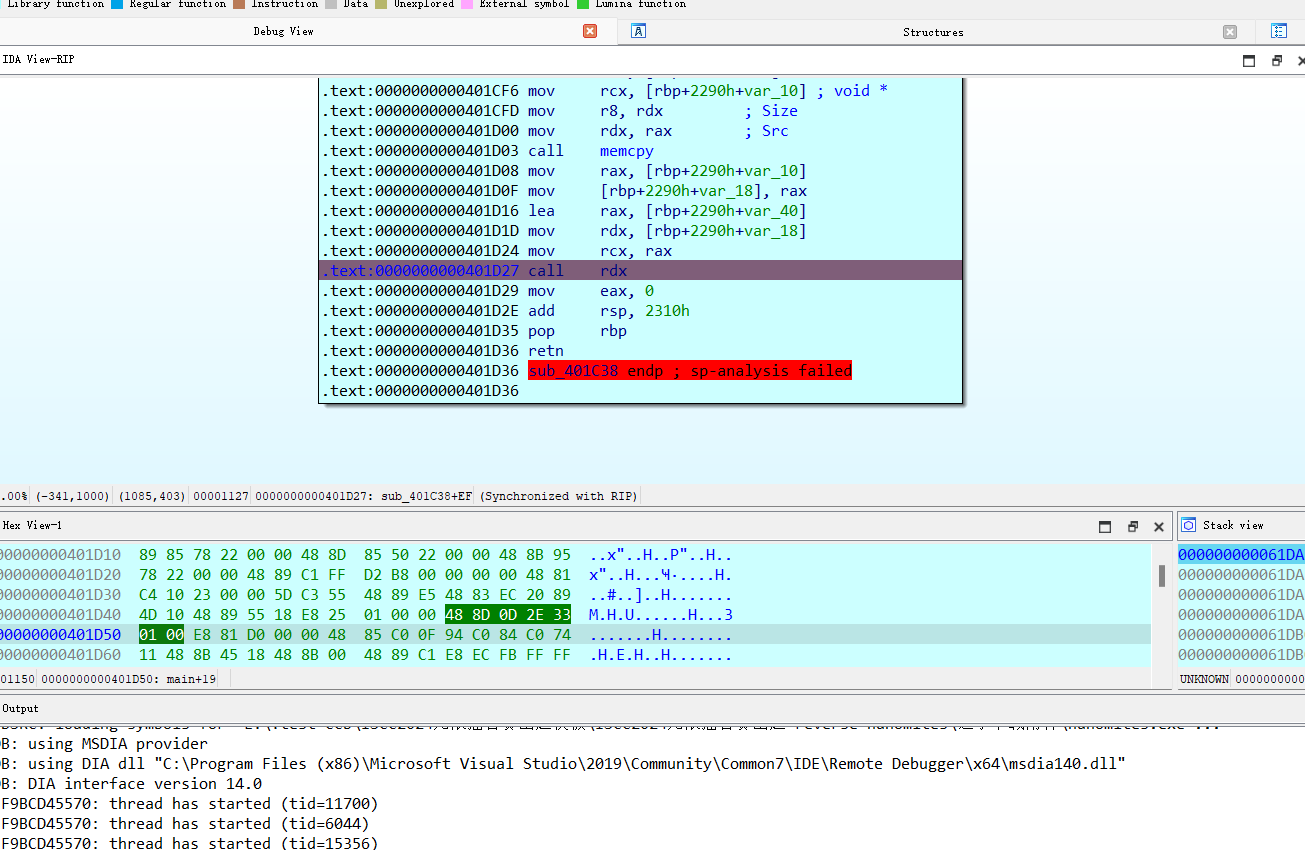The width and height of the screenshot is (1305, 850).
Task: Click the Instruction brown legend swatch
Action: pos(239,4)
